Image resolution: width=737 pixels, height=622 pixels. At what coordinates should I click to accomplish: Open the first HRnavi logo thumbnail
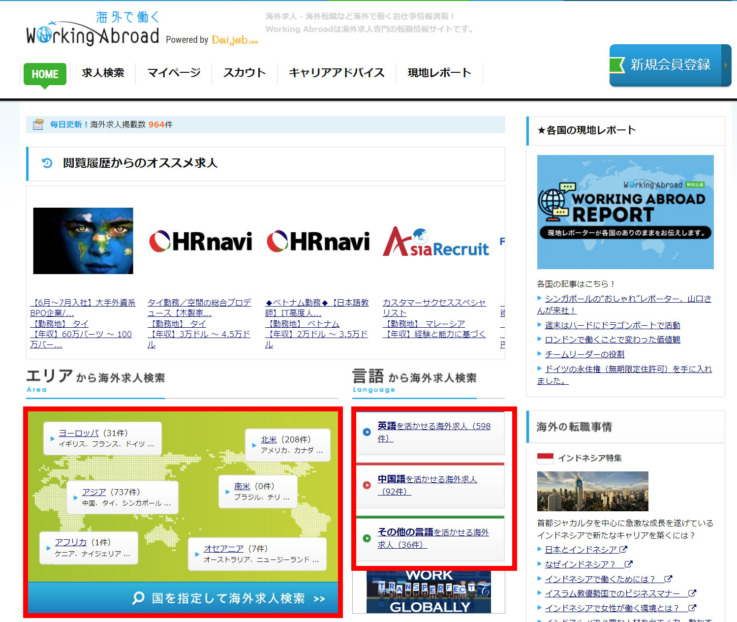pyautogui.click(x=201, y=242)
